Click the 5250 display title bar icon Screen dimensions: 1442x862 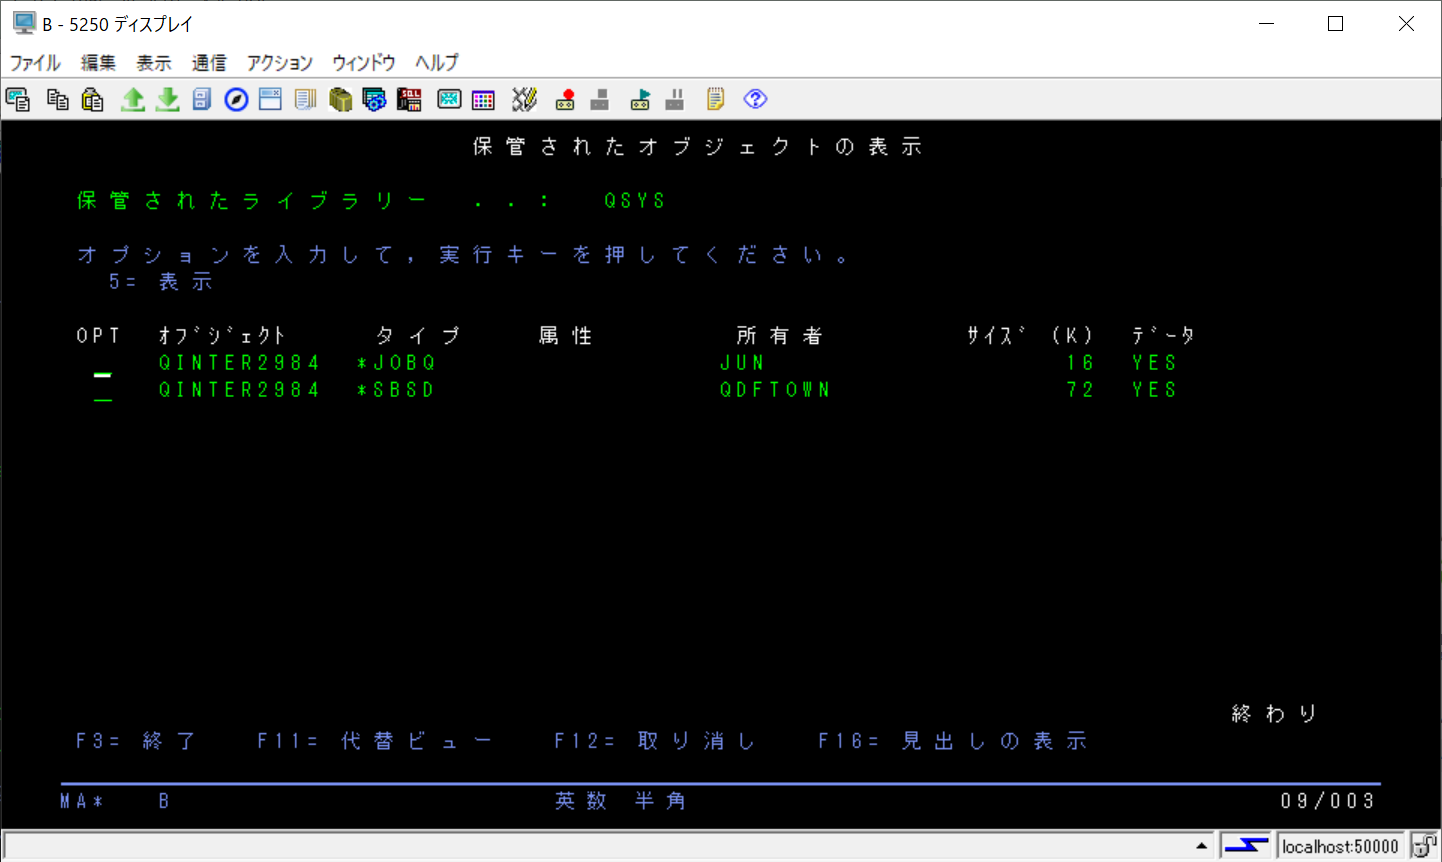click(x=23, y=23)
